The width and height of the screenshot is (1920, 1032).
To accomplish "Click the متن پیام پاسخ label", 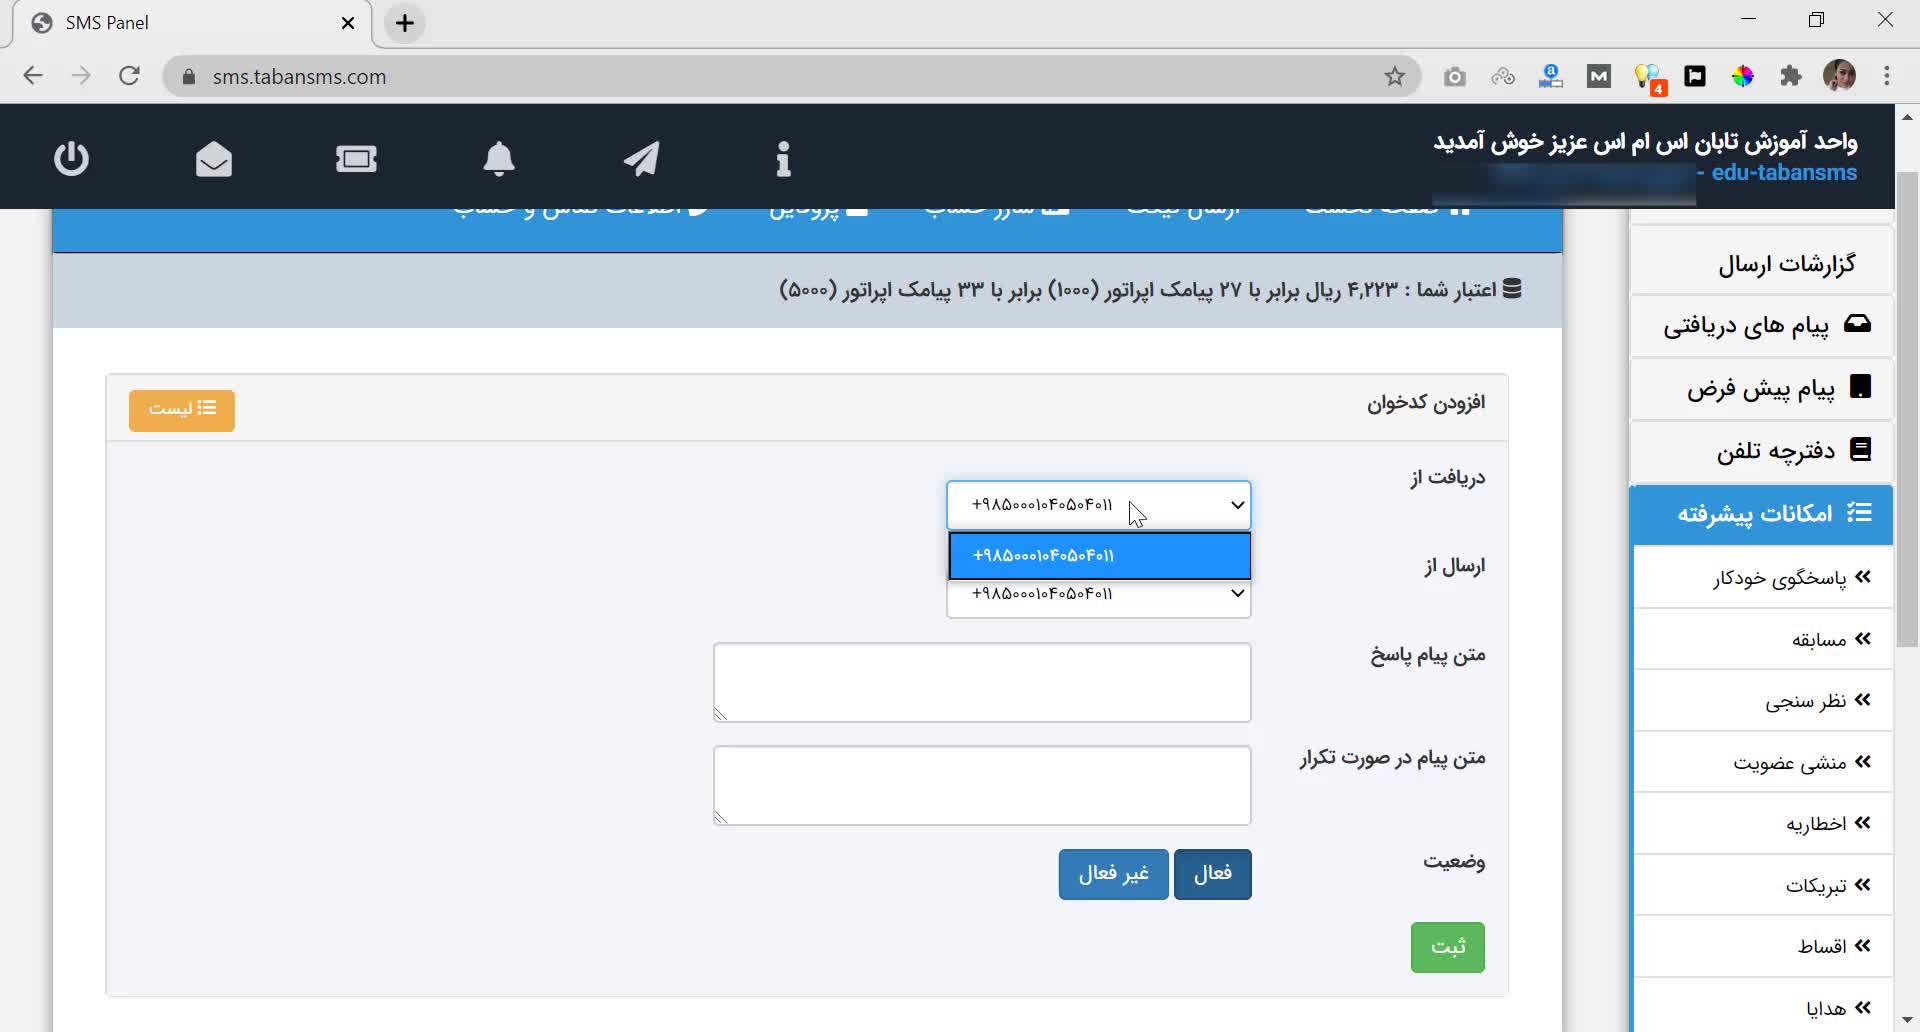I will pos(1428,655).
